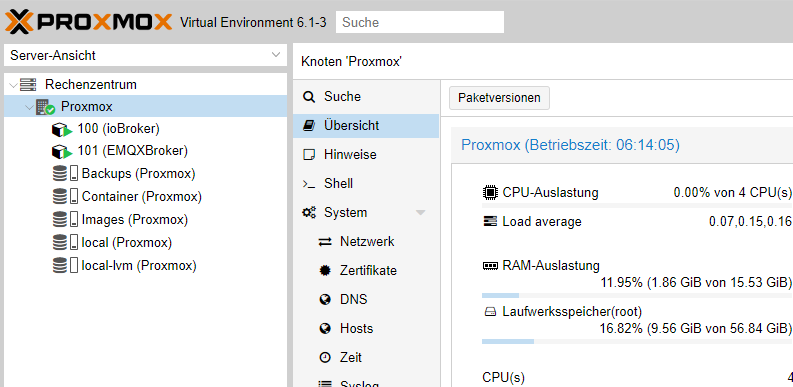Click the System gears icon

click(309, 212)
